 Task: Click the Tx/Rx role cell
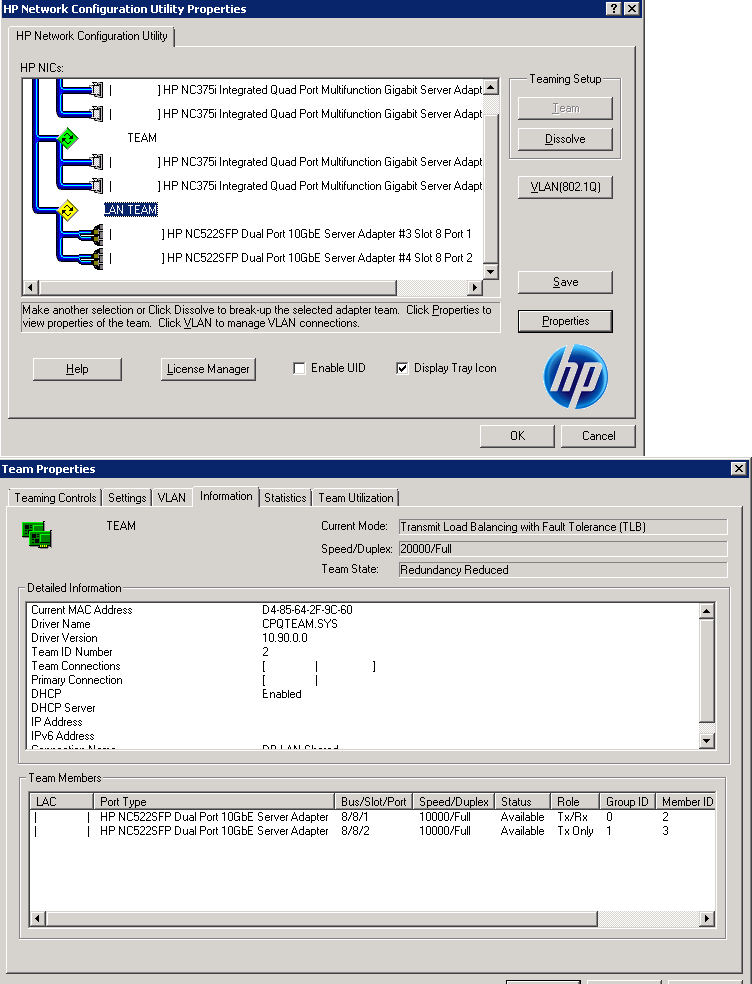572,817
